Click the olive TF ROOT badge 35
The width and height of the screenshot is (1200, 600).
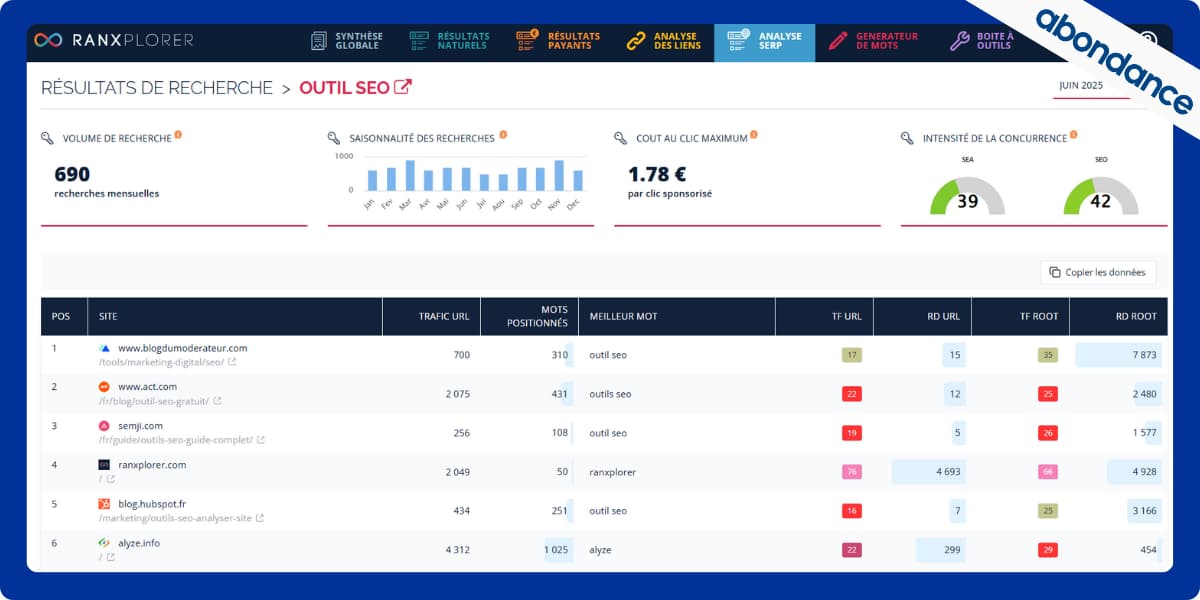point(1048,355)
